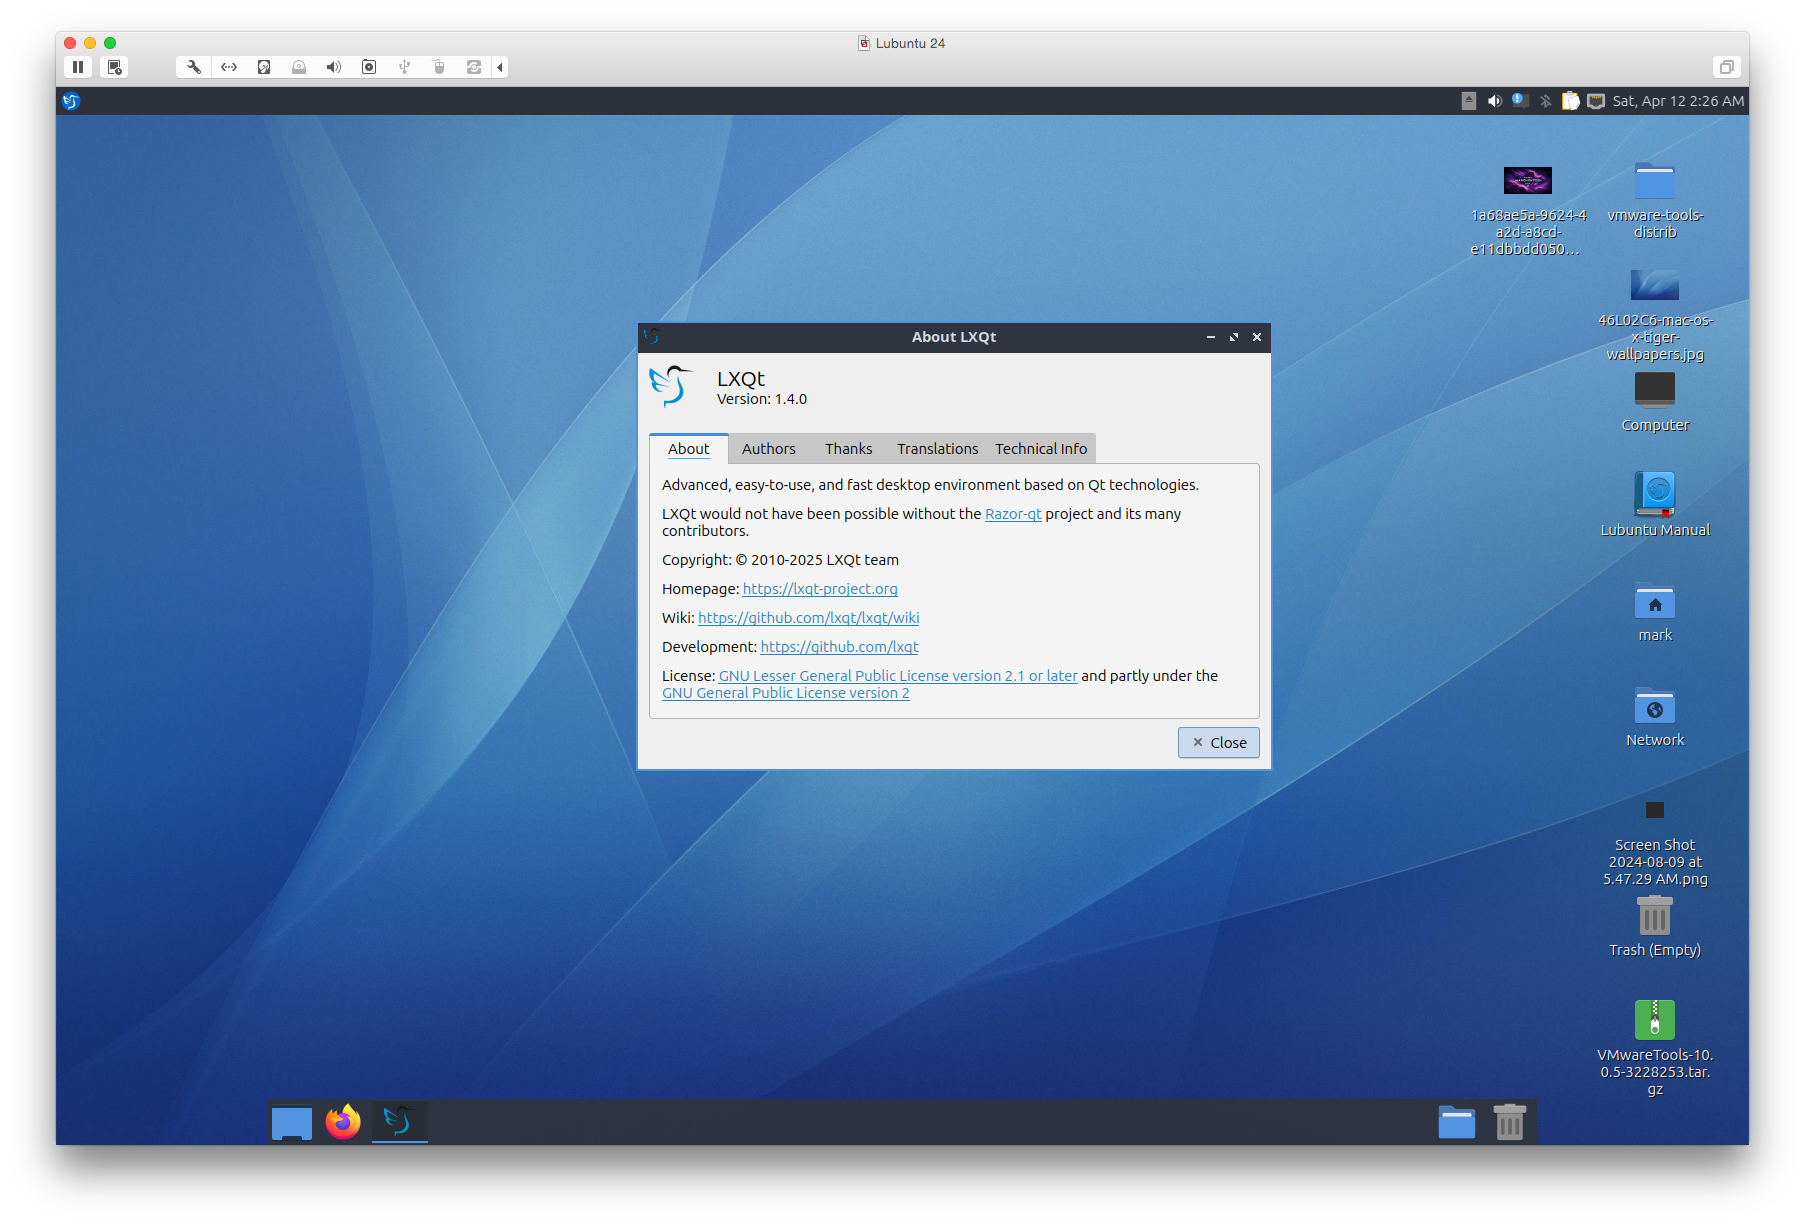1805x1225 pixels.
Task: Open Firefox from the taskbar
Action: 343,1122
